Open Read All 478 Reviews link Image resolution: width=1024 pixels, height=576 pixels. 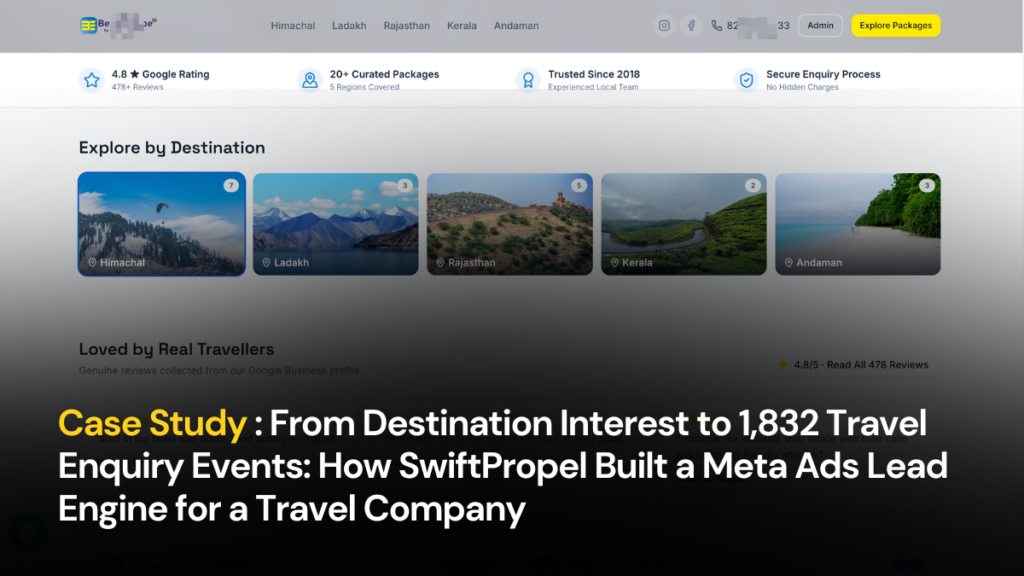[853, 364]
